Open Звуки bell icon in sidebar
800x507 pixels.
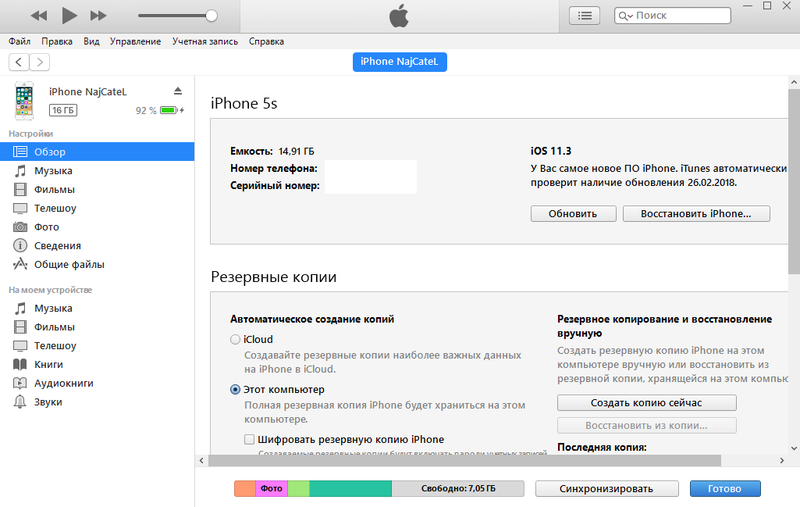click(x=20, y=402)
